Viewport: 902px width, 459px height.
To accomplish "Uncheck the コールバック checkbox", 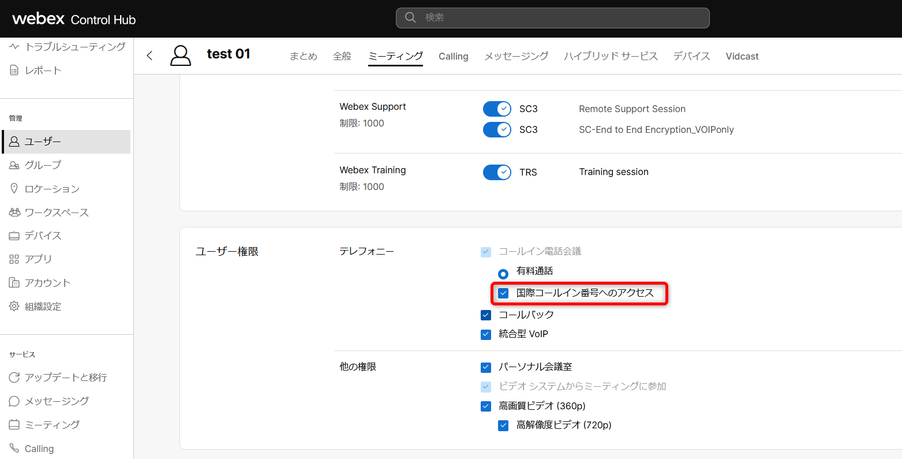I will tap(486, 315).
